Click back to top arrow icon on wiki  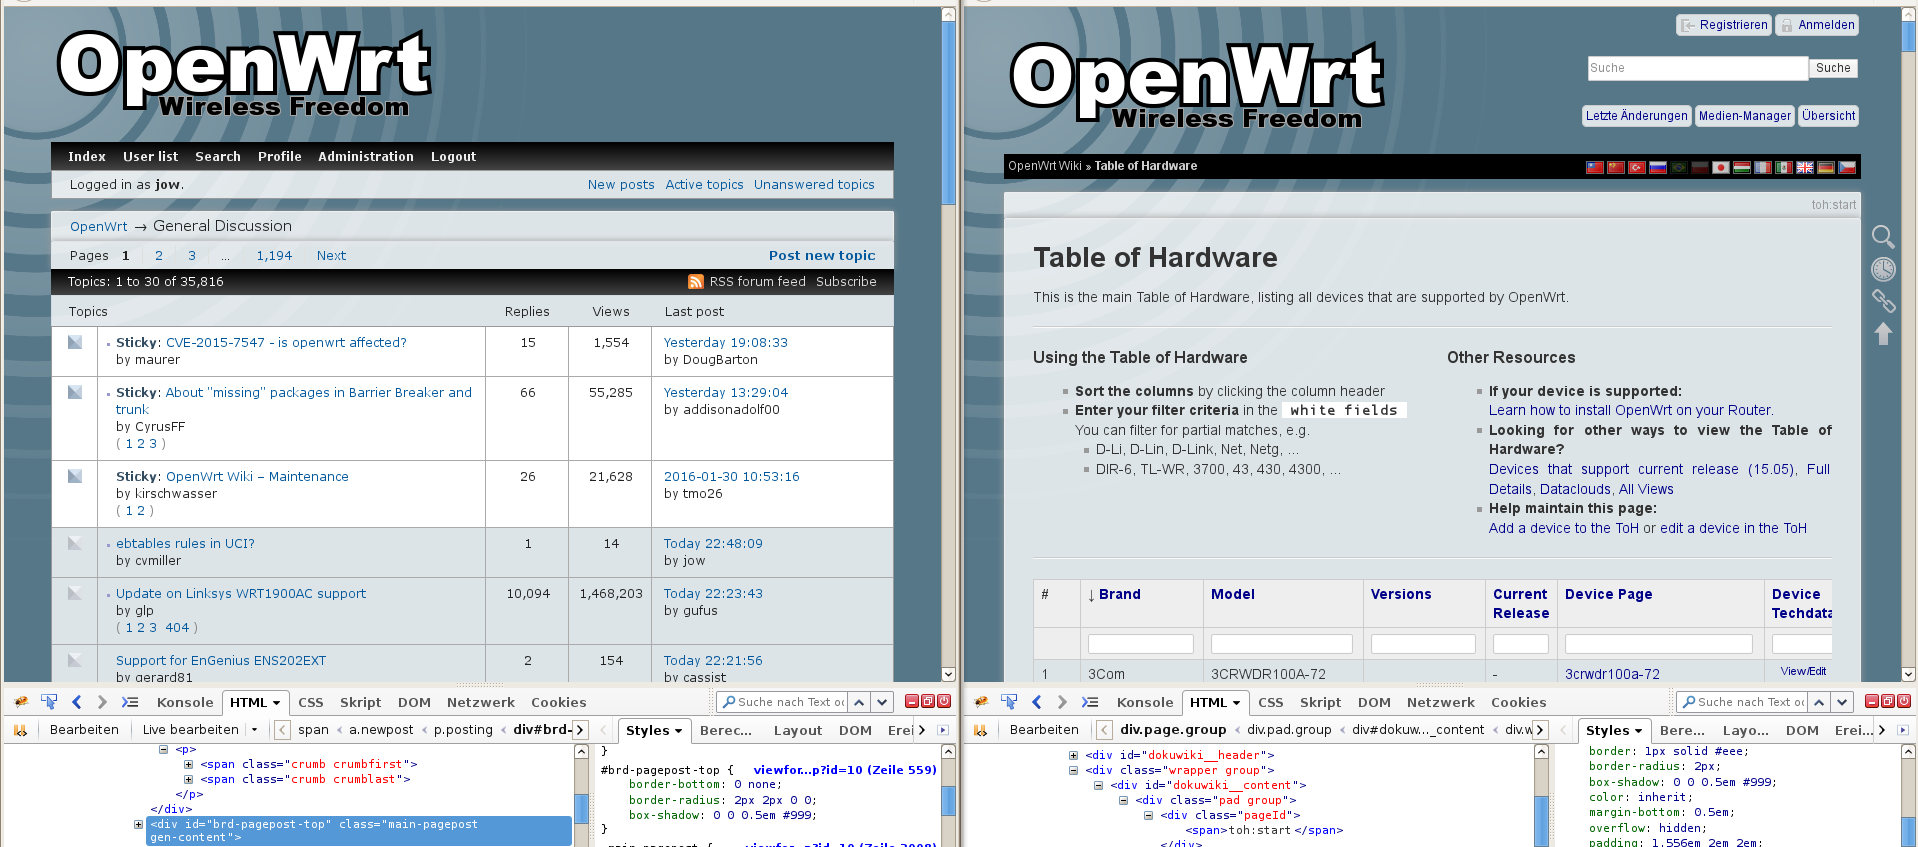tap(1883, 334)
